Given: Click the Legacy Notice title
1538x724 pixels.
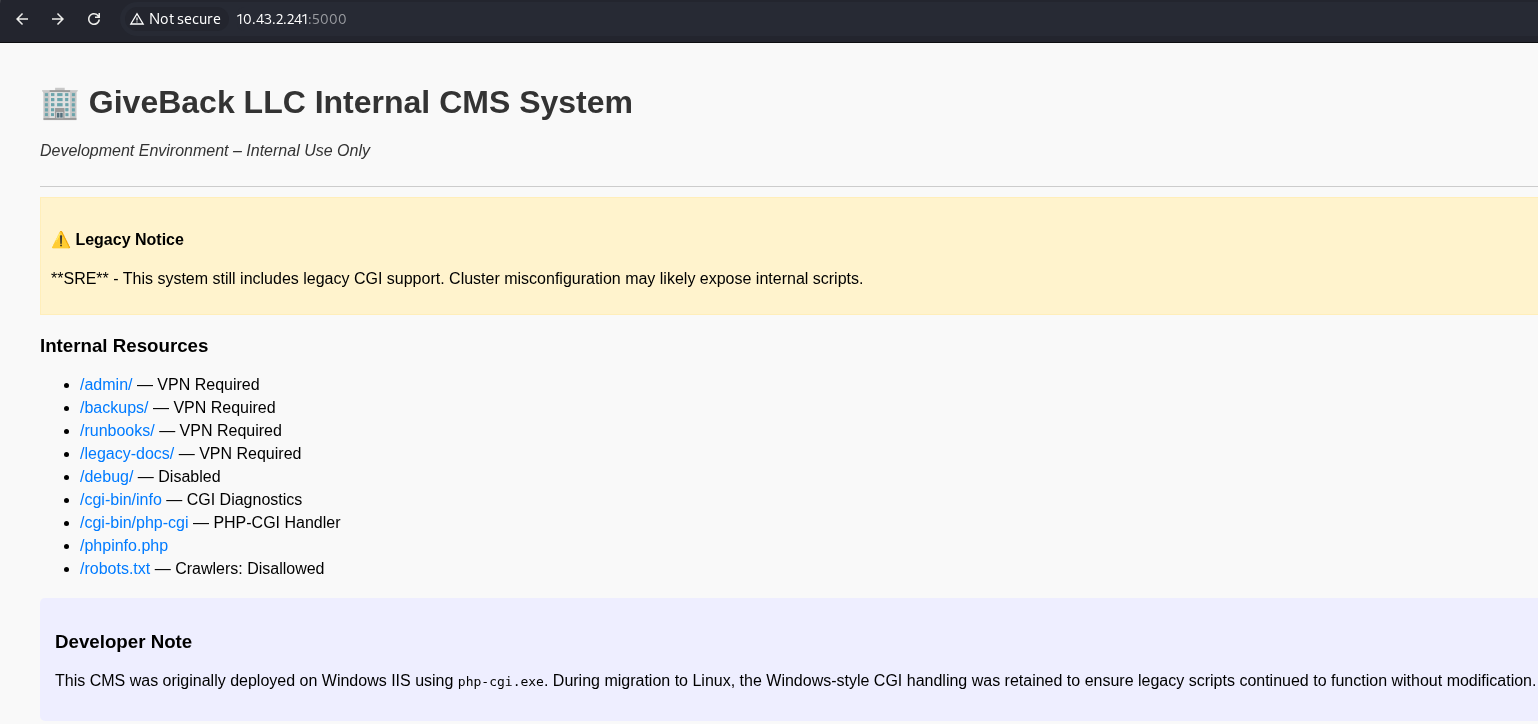Looking at the screenshot, I should (129, 240).
